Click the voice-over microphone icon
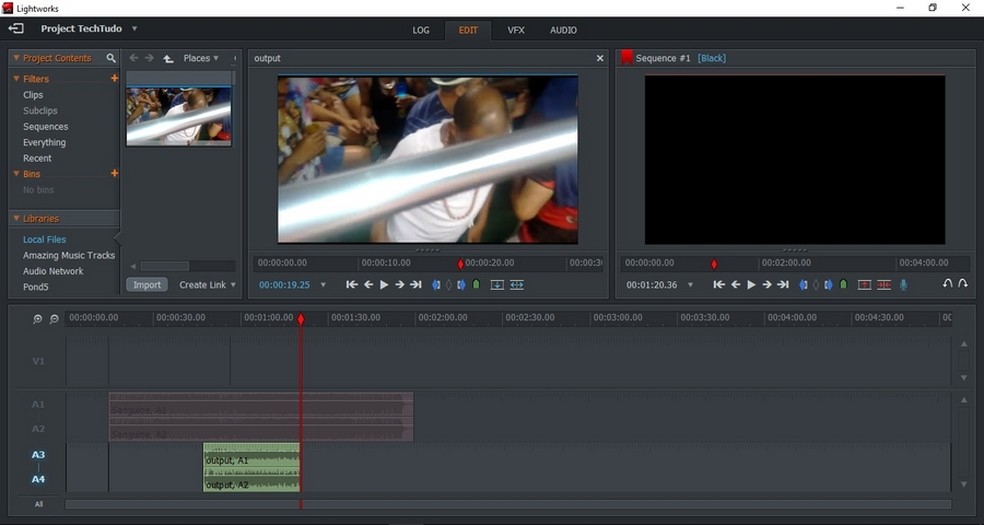984x525 pixels. tap(904, 285)
